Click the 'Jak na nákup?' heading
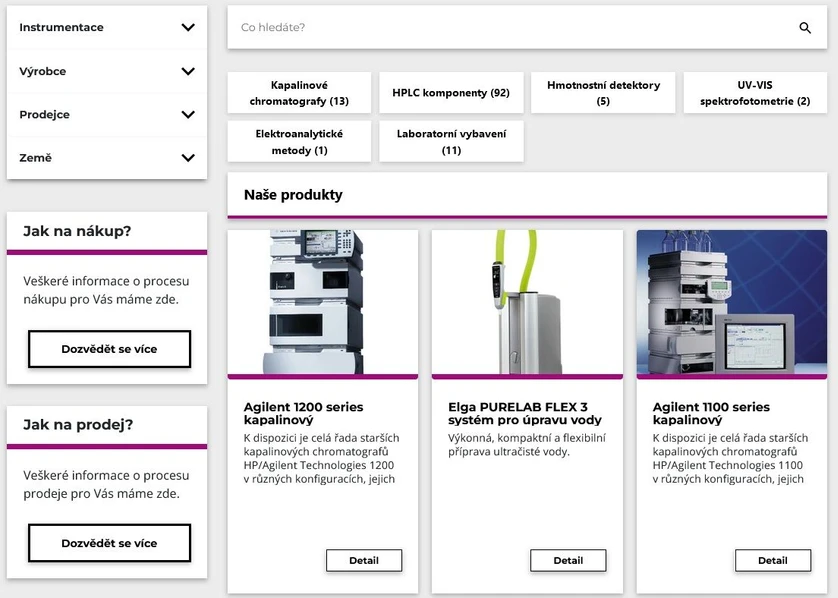 77,231
